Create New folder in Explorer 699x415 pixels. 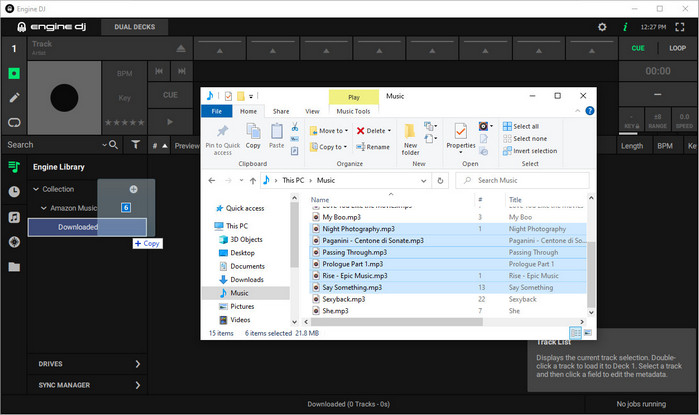click(410, 140)
